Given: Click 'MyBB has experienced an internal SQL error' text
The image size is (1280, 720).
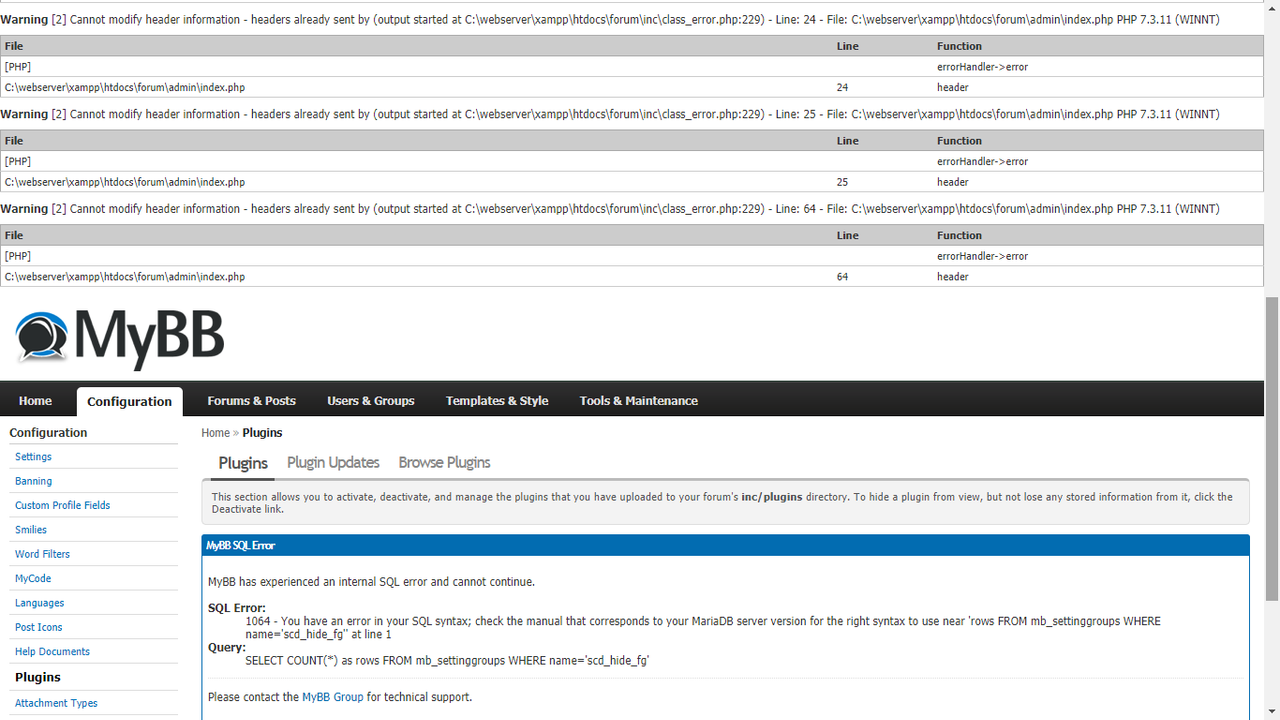Looking at the screenshot, I should [371, 582].
